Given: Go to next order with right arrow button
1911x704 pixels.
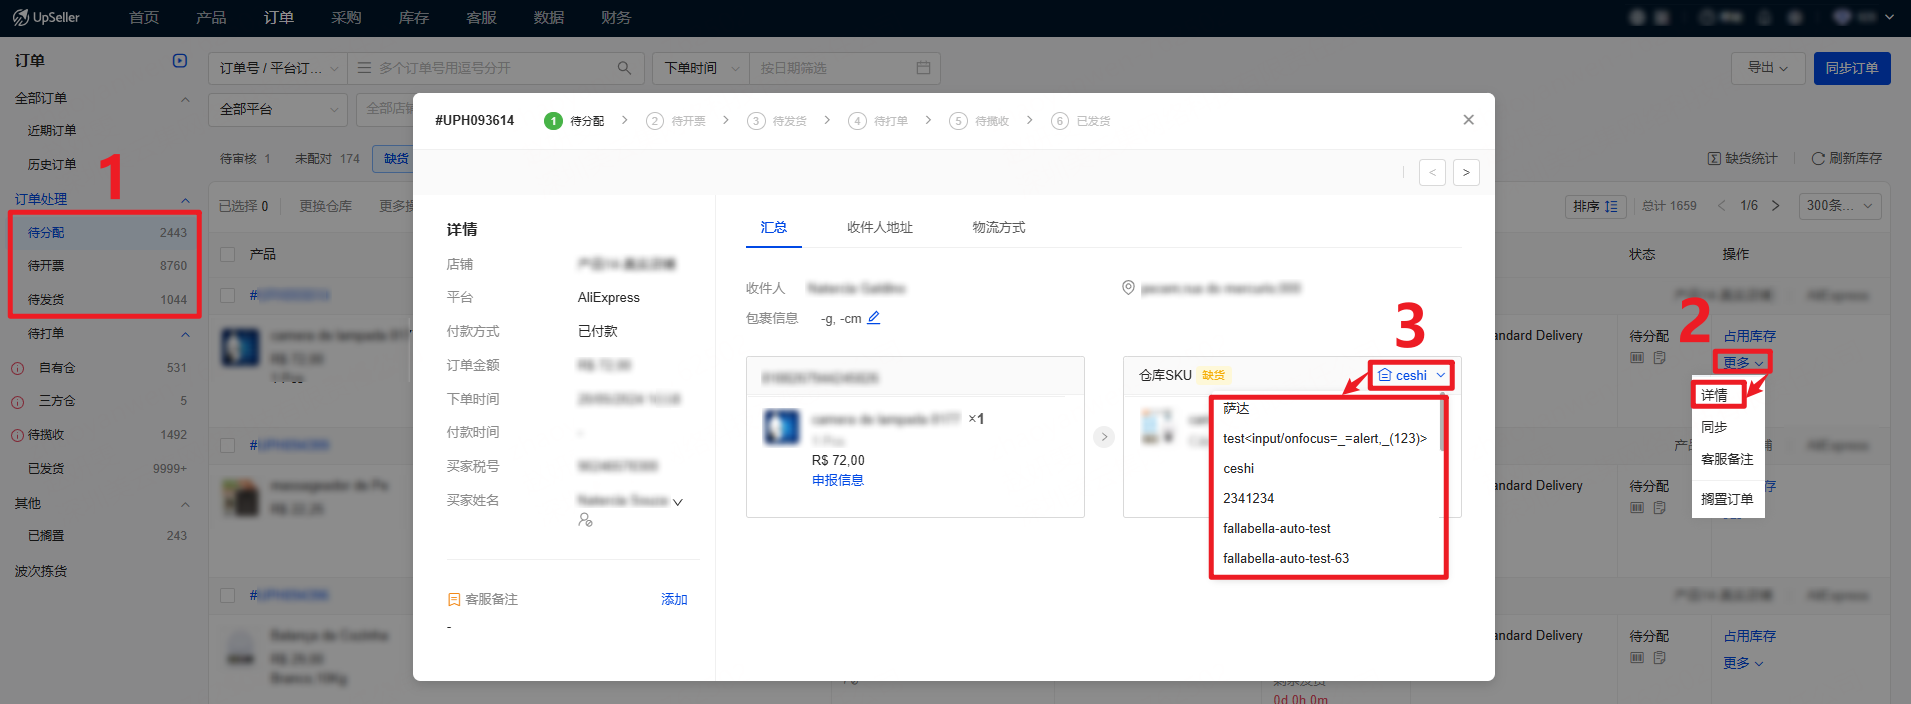Looking at the screenshot, I should [x=1466, y=173].
